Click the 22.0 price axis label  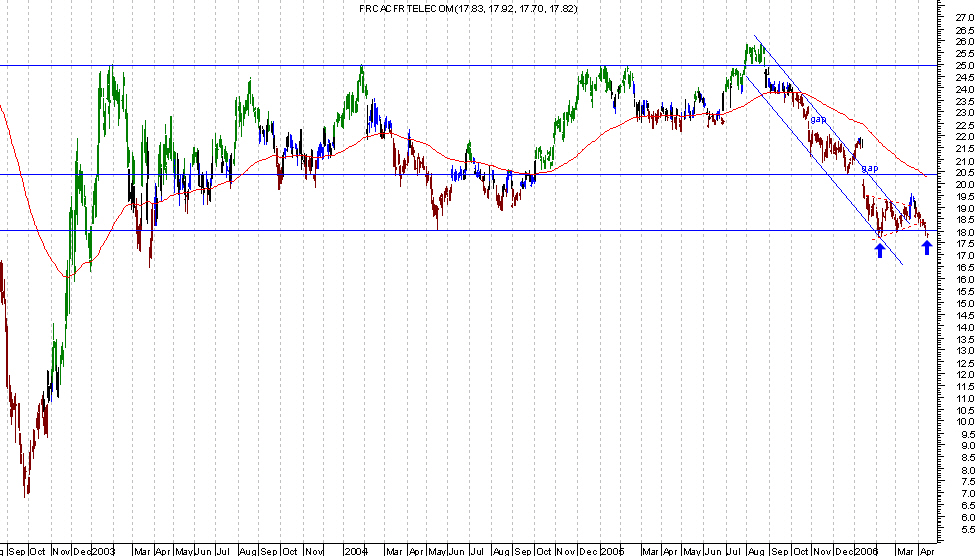click(x=964, y=137)
